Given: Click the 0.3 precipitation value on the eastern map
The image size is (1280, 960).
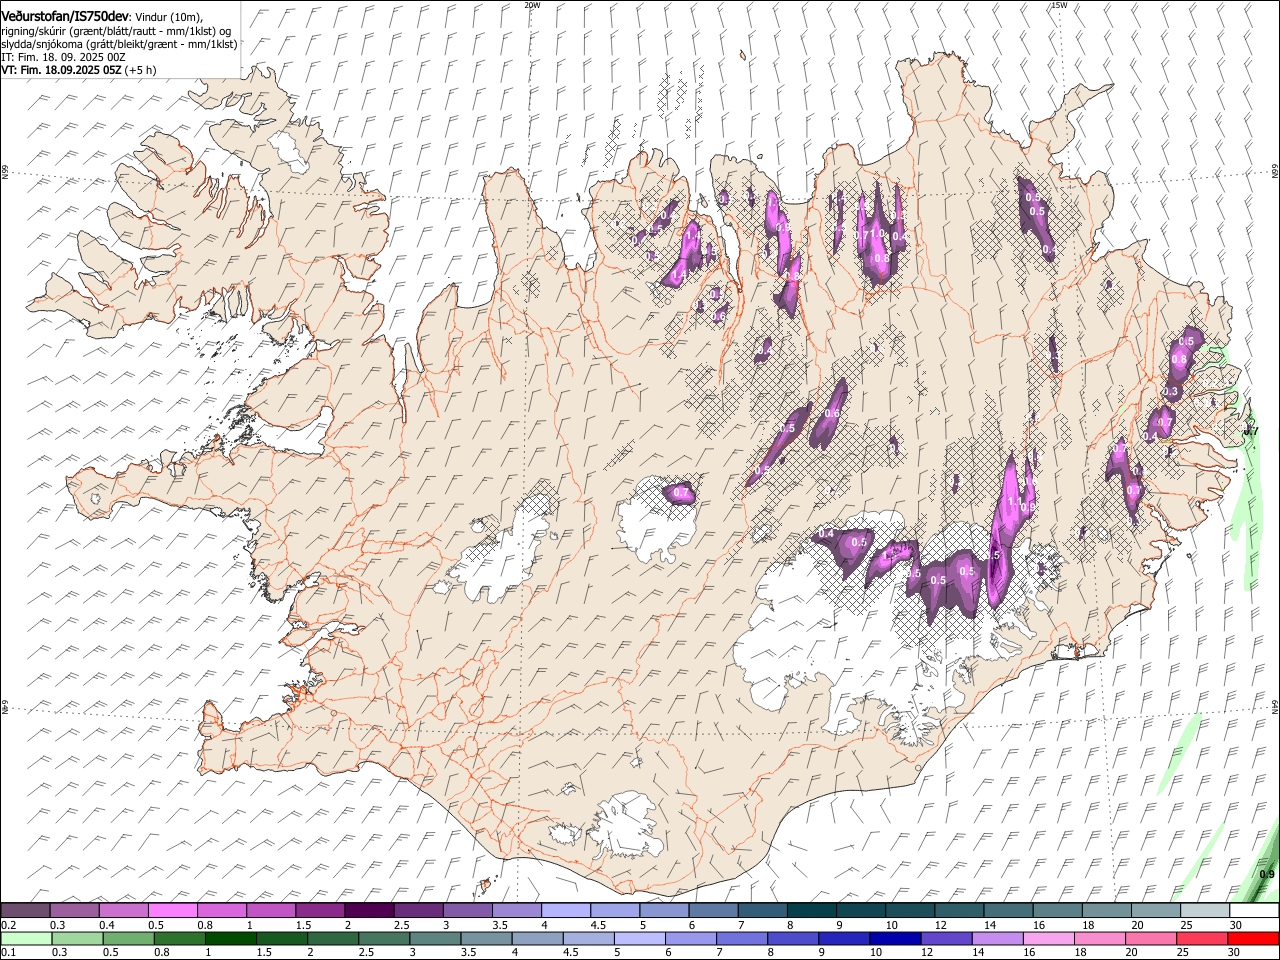Looking at the screenshot, I should pyautogui.click(x=1172, y=391).
